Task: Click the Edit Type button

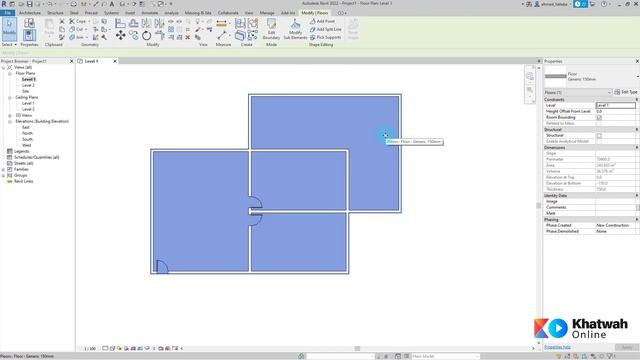Action: pos(626,92)
